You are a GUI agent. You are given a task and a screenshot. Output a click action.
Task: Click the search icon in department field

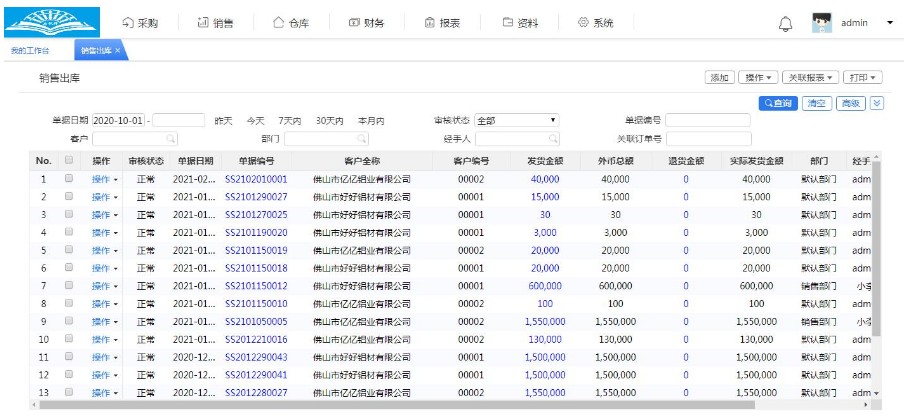[362, 139]
